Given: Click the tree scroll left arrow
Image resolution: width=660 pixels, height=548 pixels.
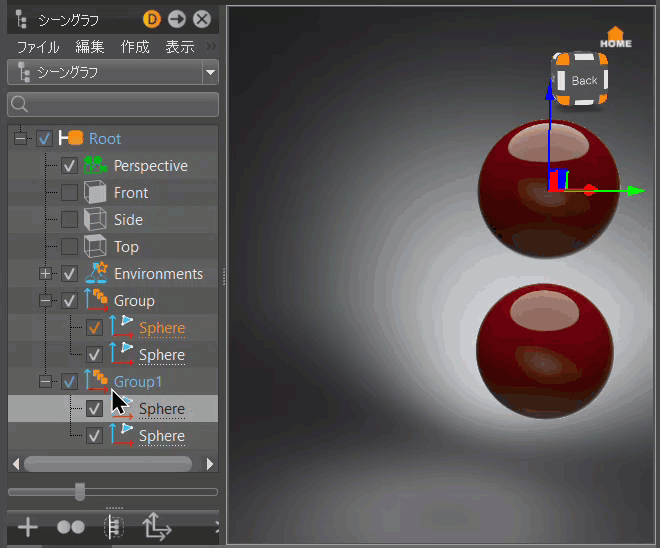Looking at the screenshot, I should click(16, 464).
